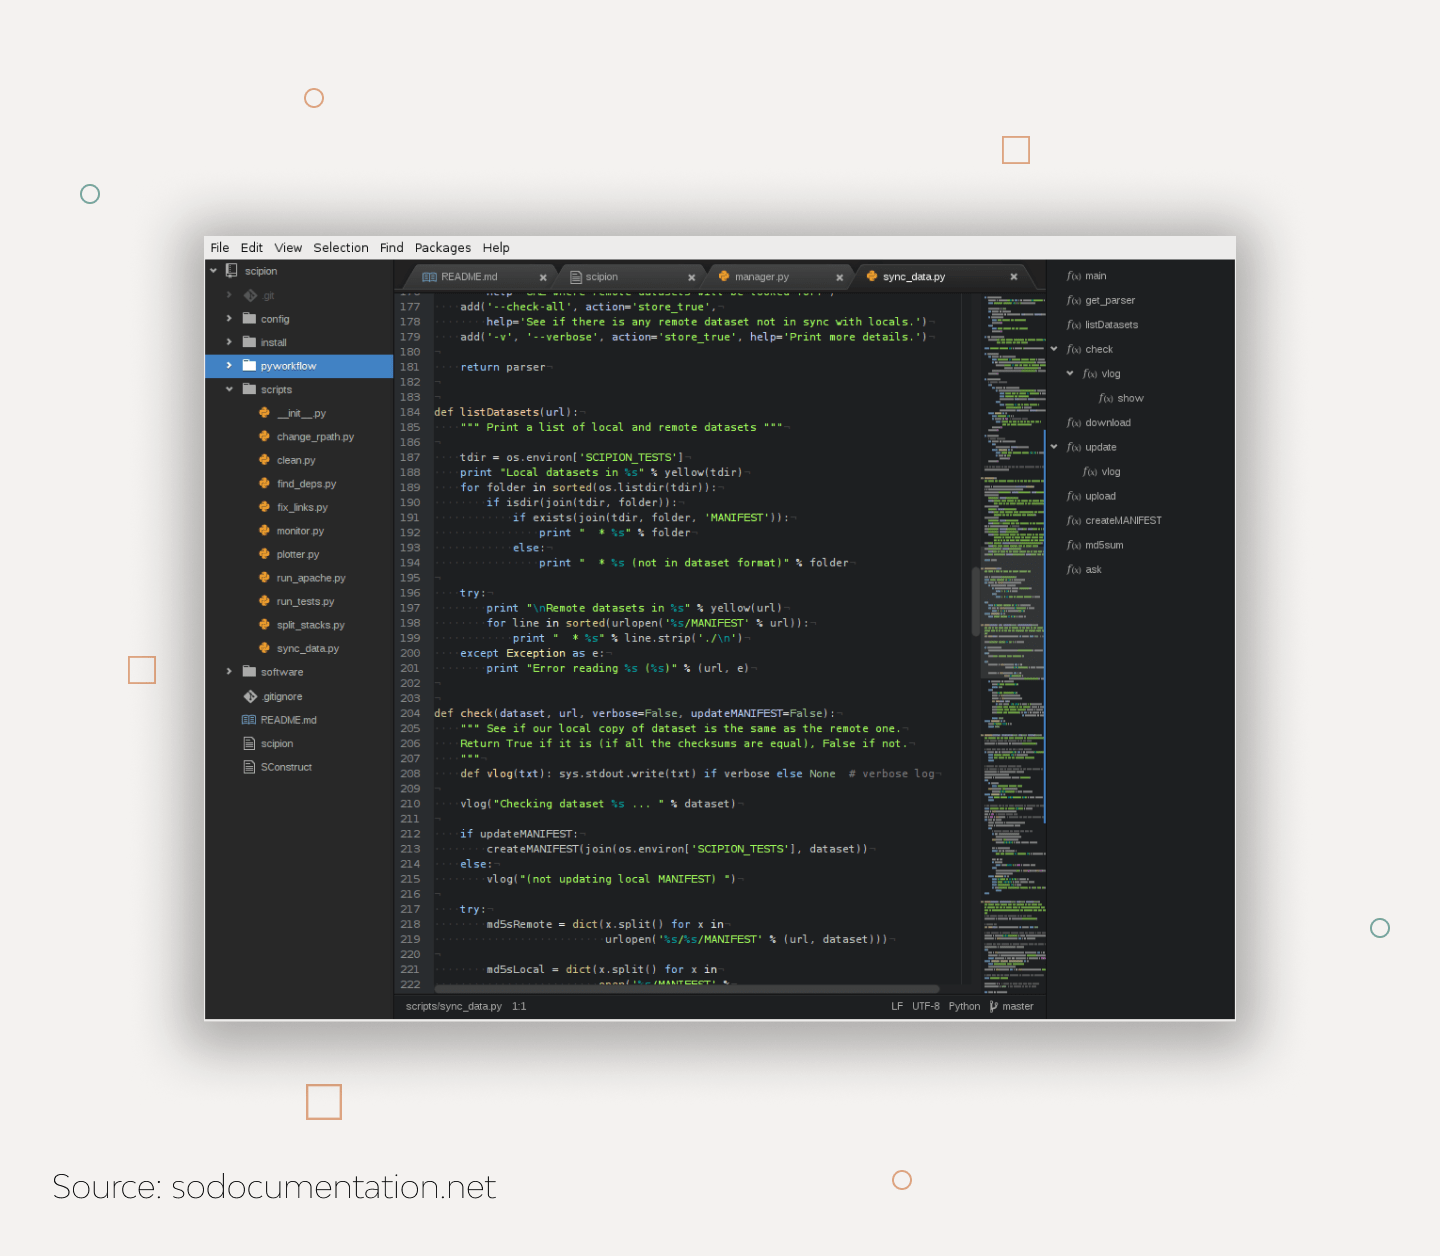The height and width of the screenshot is (1256, 1440).
Task: Click the git branch icon in status bar
Action: pyautogui.click(x=993, y=1006)
